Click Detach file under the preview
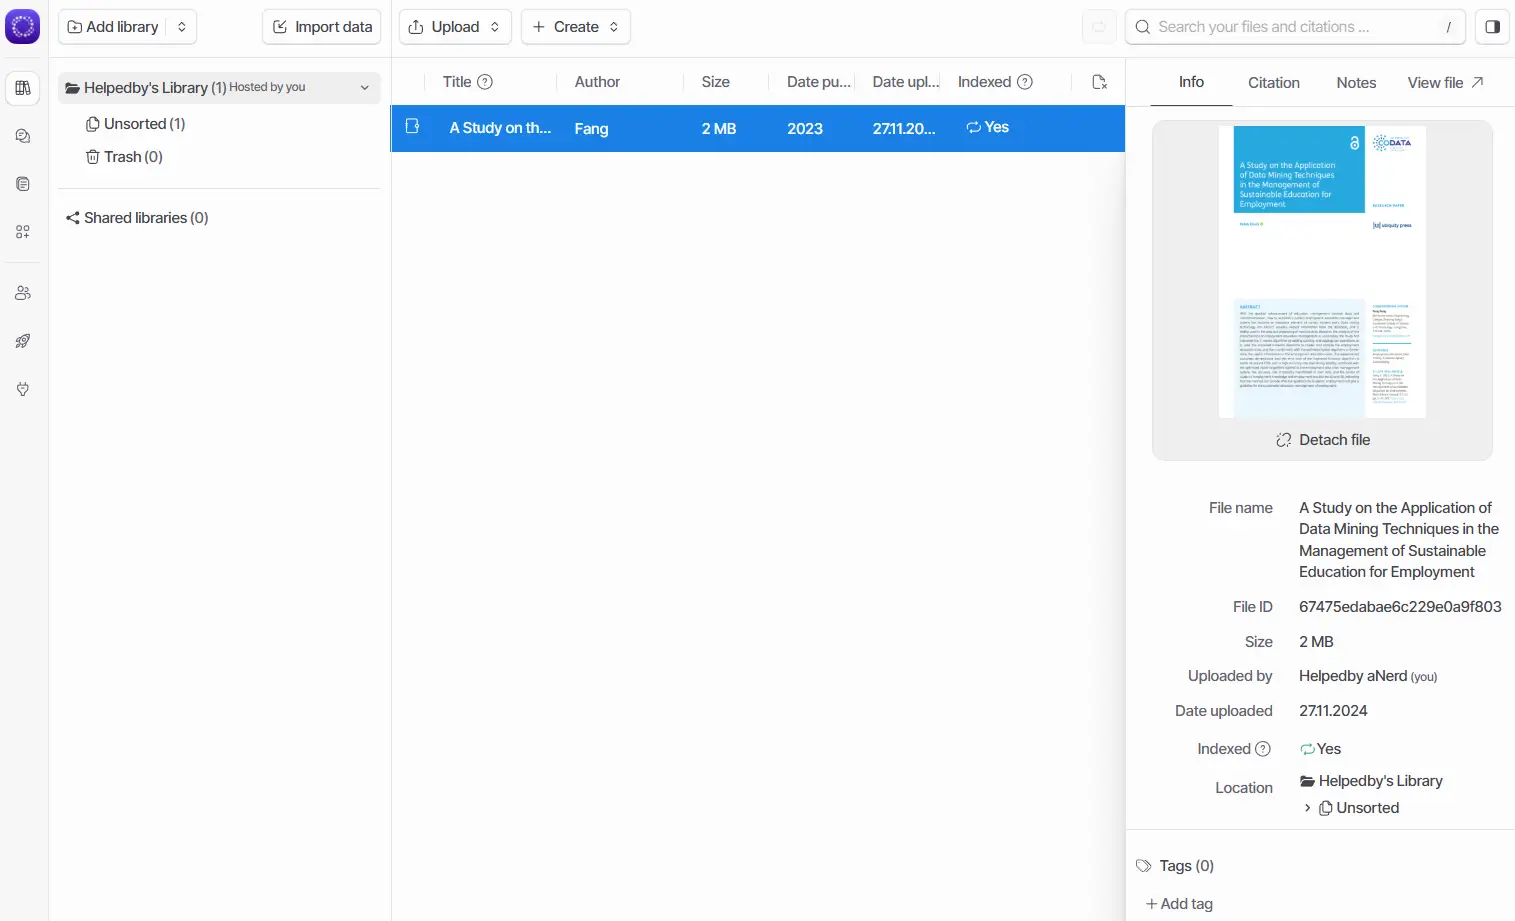Screen dimensions: 1515x921 1323,440
